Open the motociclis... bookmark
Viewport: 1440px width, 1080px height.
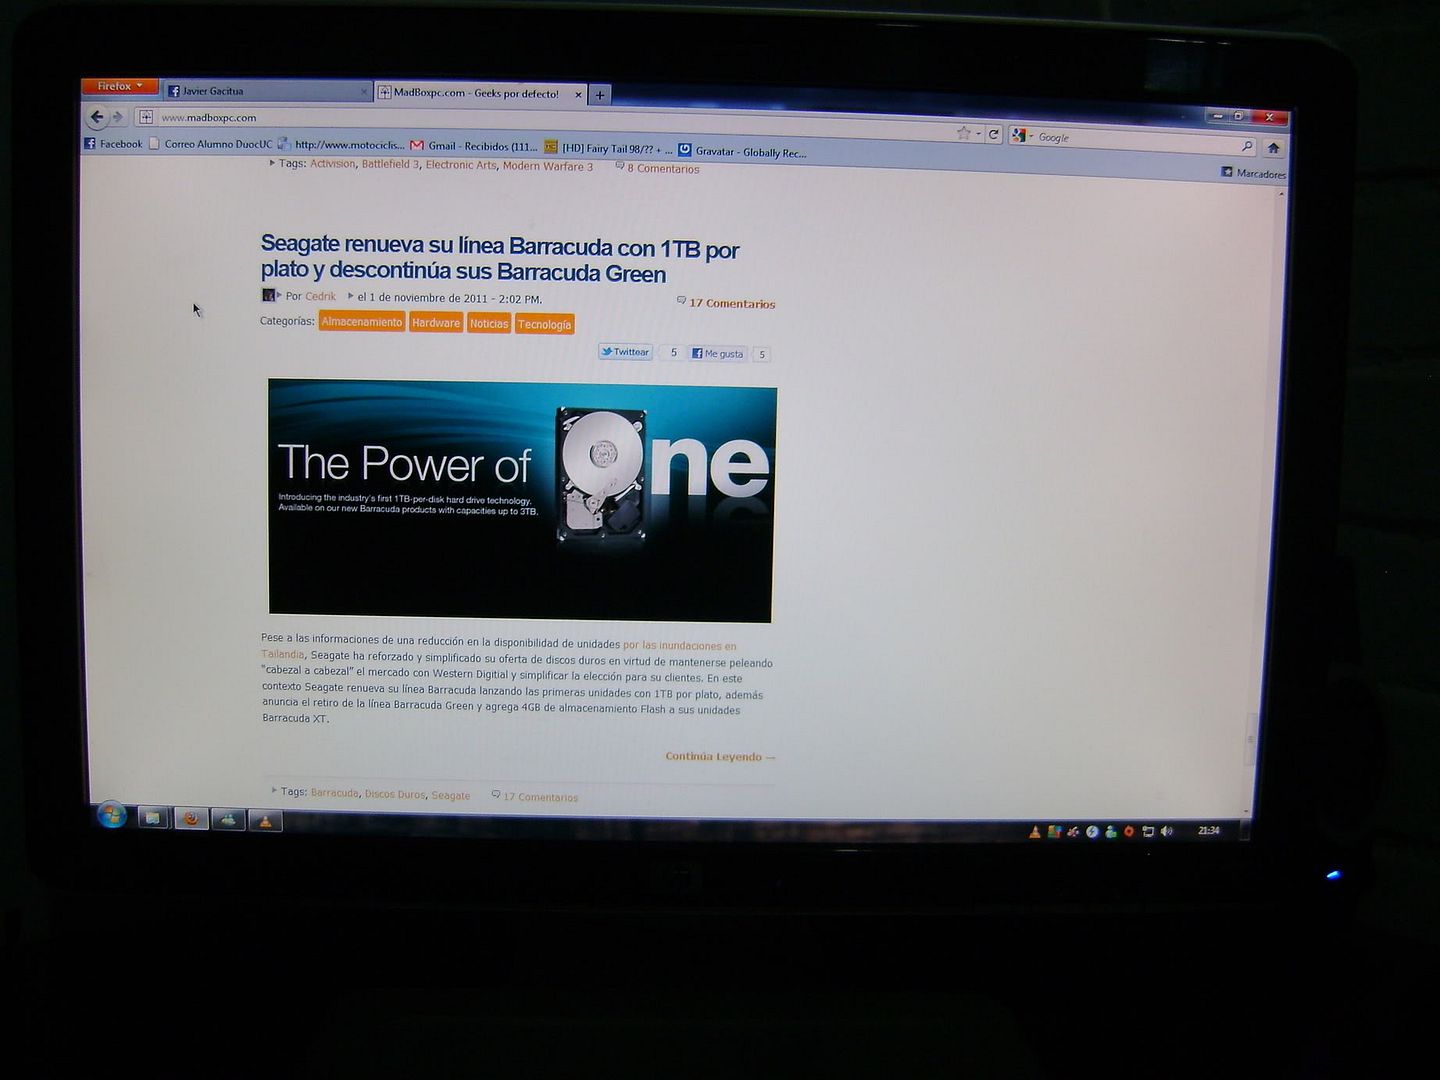(x=341, y=145)
